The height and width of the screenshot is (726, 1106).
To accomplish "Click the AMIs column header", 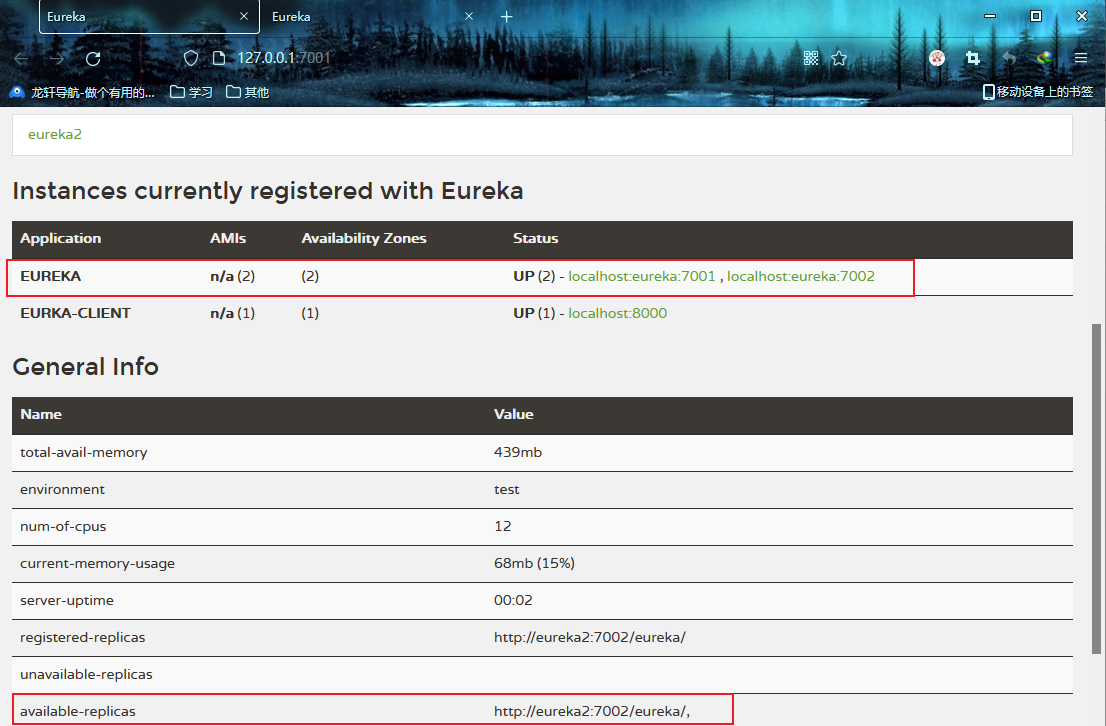I will pyautogui.click(x=228, y=238).
